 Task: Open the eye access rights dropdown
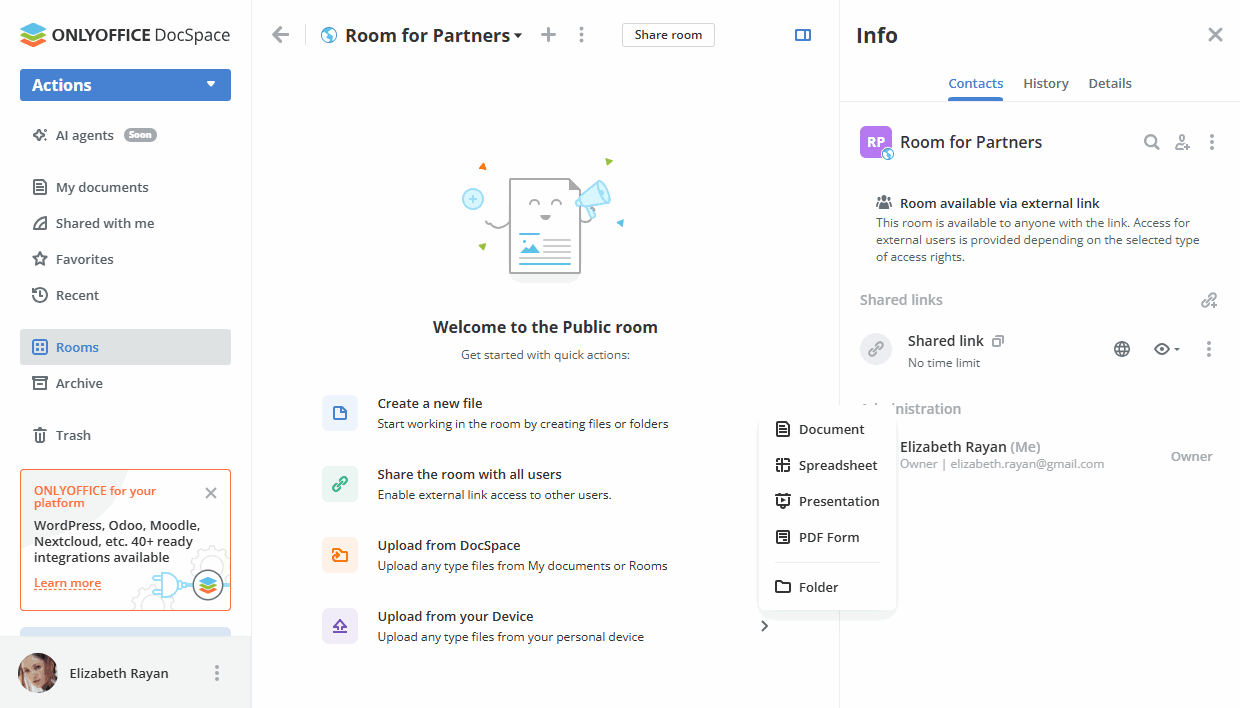1166,349
